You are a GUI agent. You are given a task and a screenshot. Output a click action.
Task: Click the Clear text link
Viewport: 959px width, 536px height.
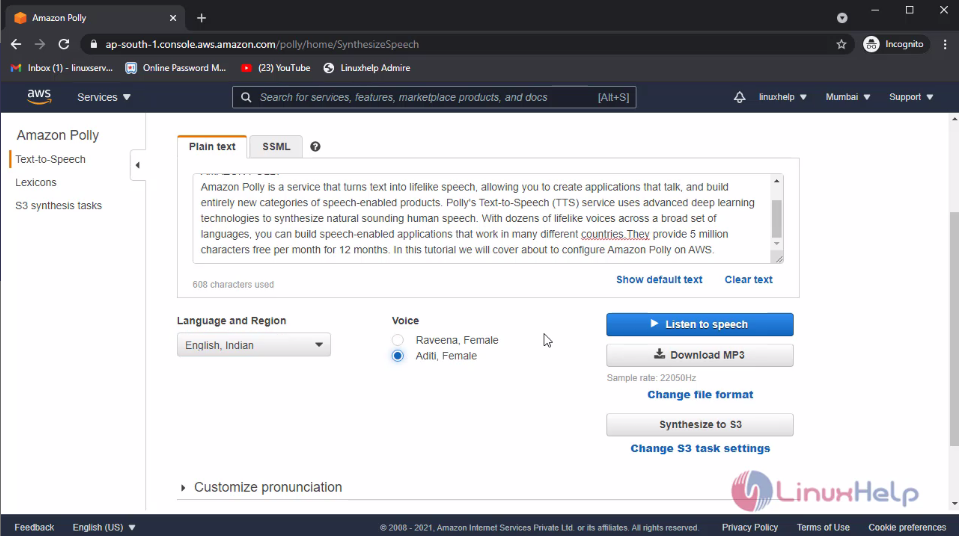point(749,280)
